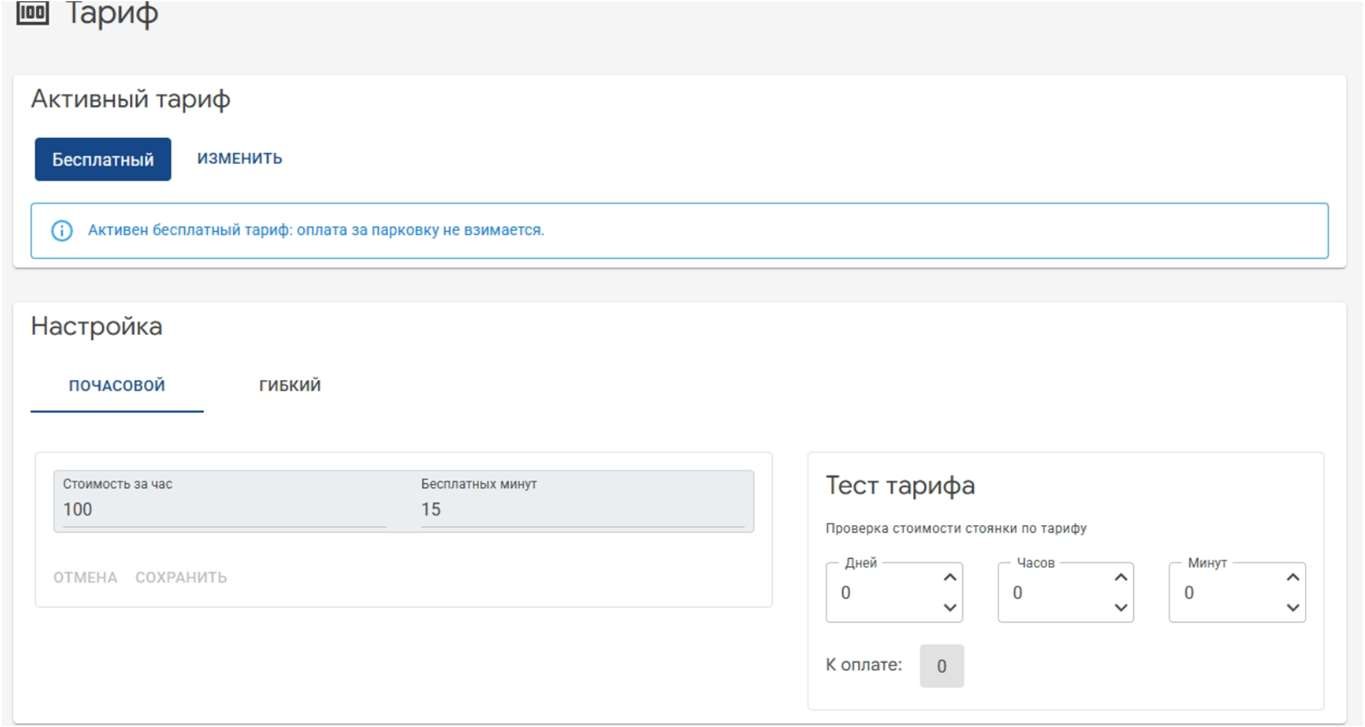This screenshot has height=727, width=1365.
Task: Open the ГИБКИЙ tariff tab
Action: coord(290,386)
